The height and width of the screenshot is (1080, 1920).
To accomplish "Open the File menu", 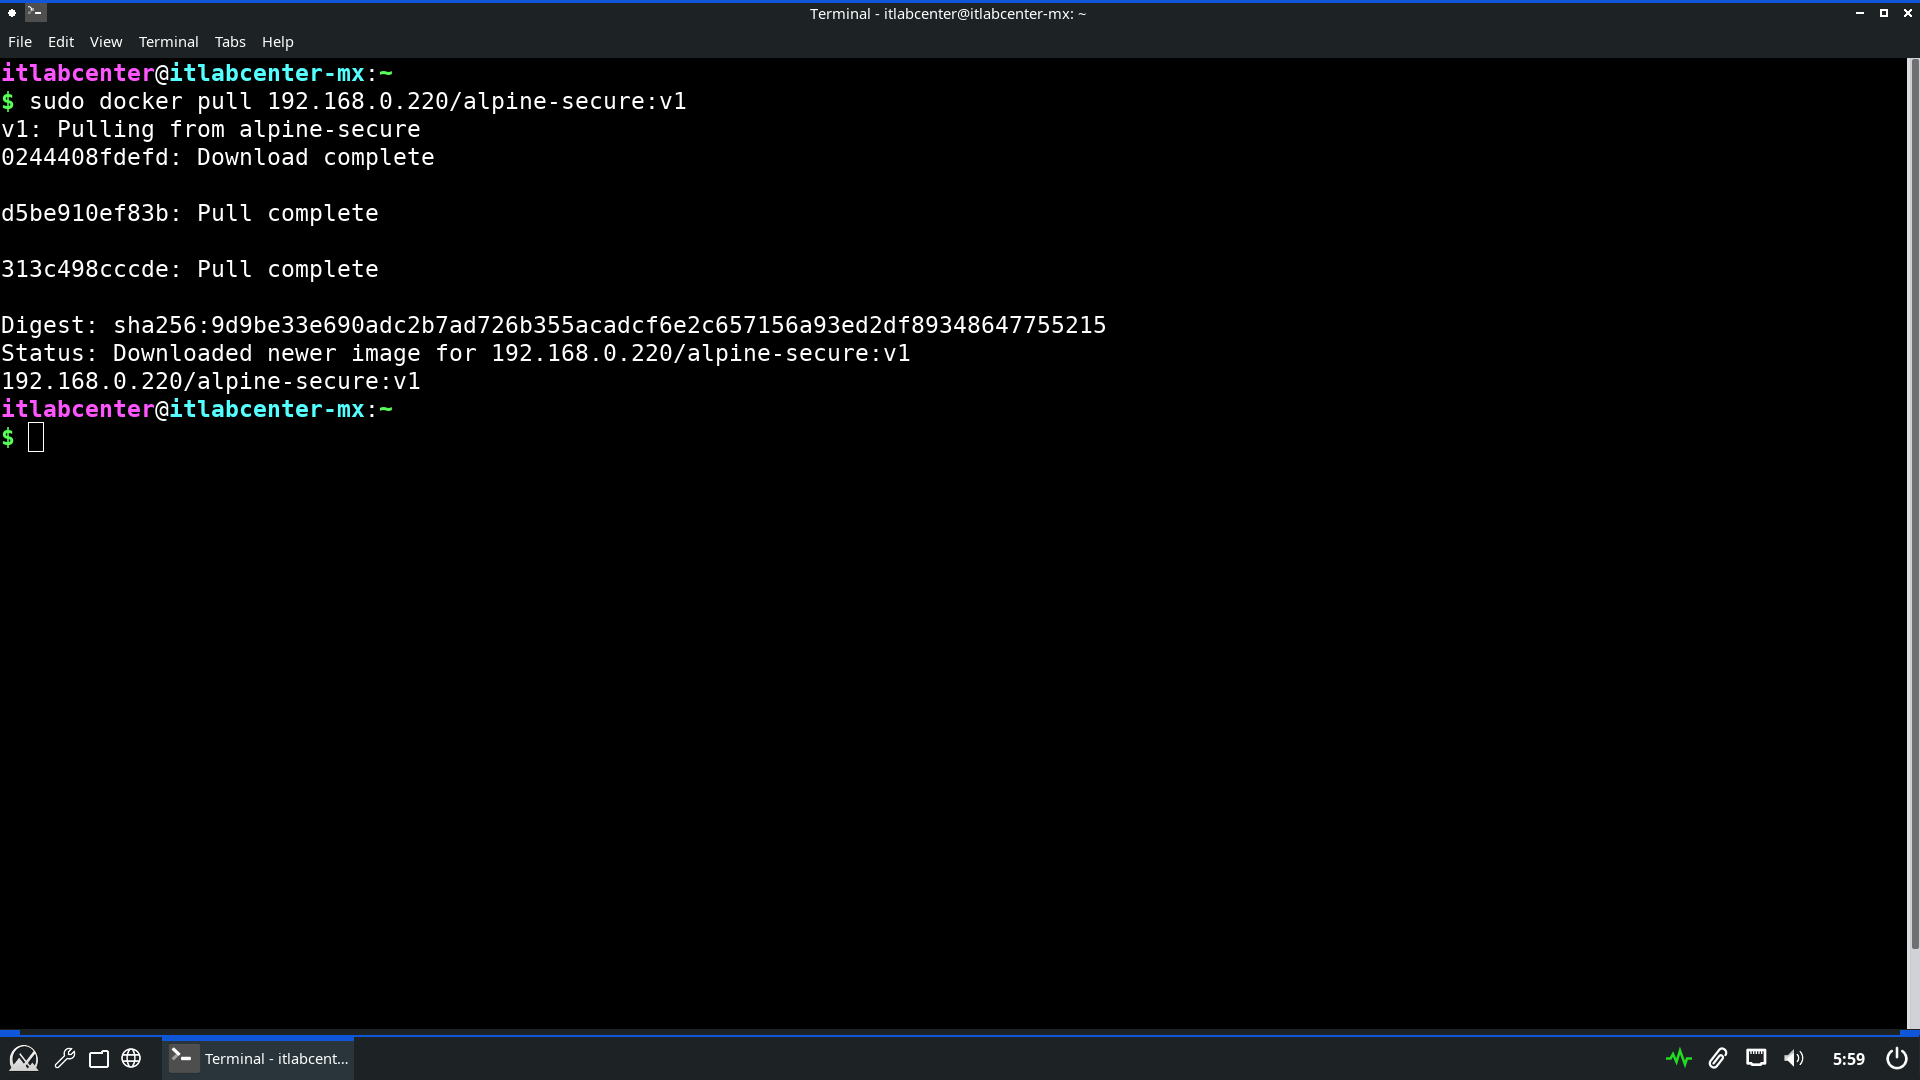I will click(x=20, y=42).
